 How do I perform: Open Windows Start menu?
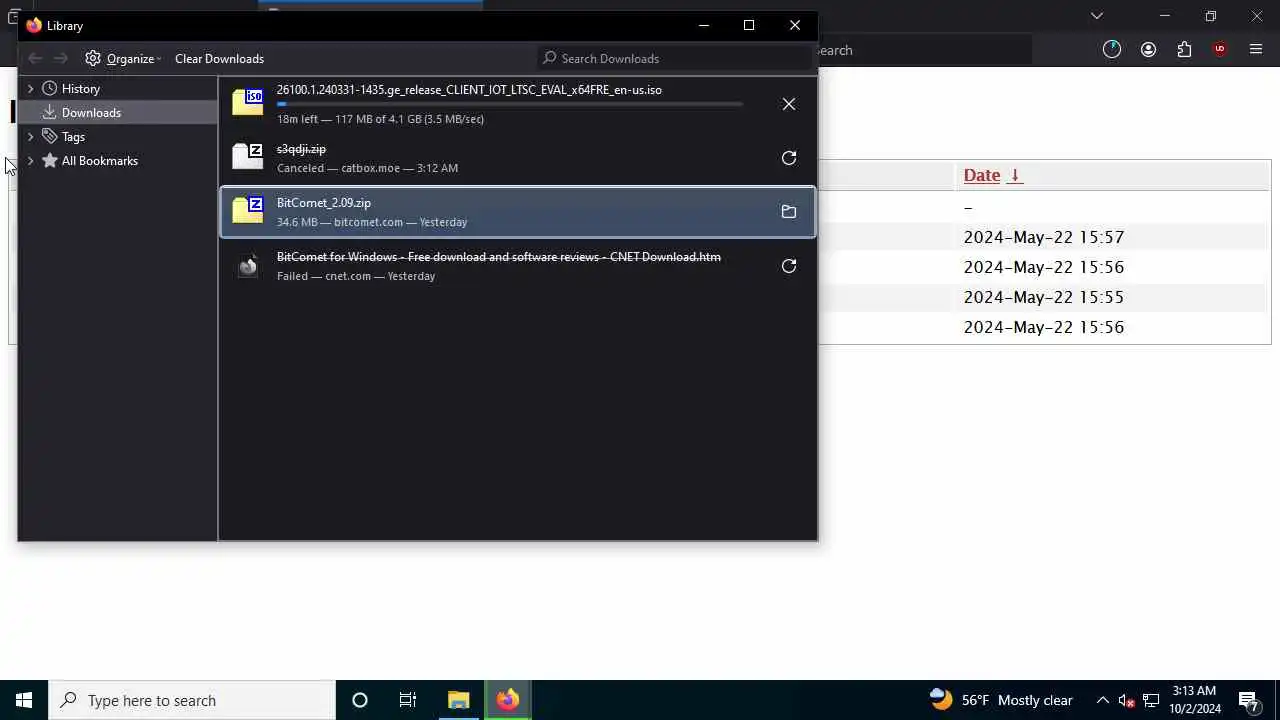coord(24,700)
